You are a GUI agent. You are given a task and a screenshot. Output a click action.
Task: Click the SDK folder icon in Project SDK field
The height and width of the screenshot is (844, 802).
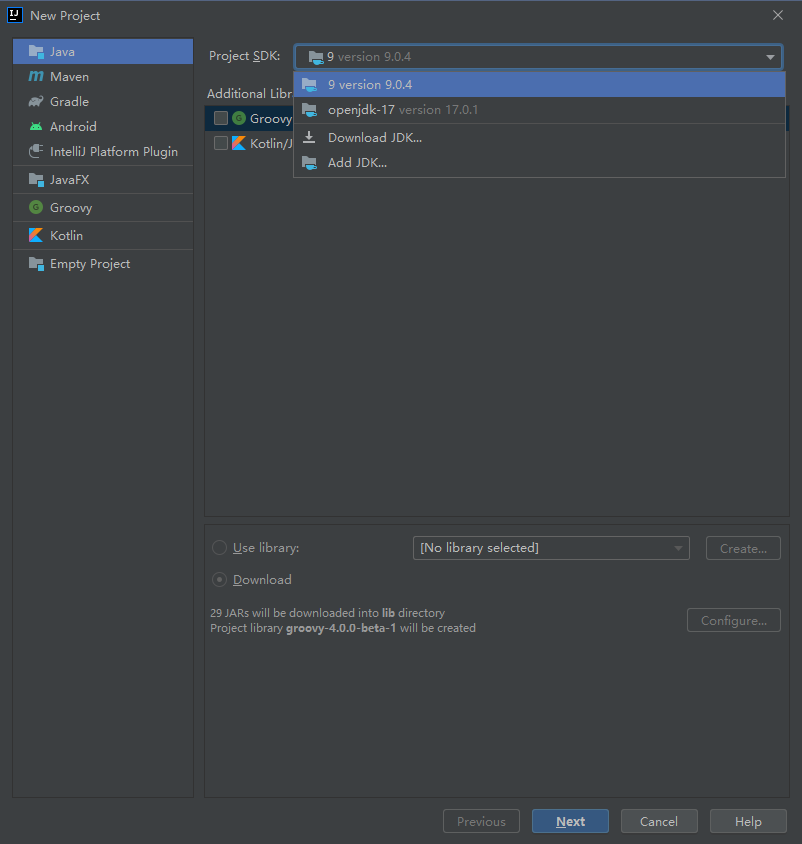click(x=316, y=57)
